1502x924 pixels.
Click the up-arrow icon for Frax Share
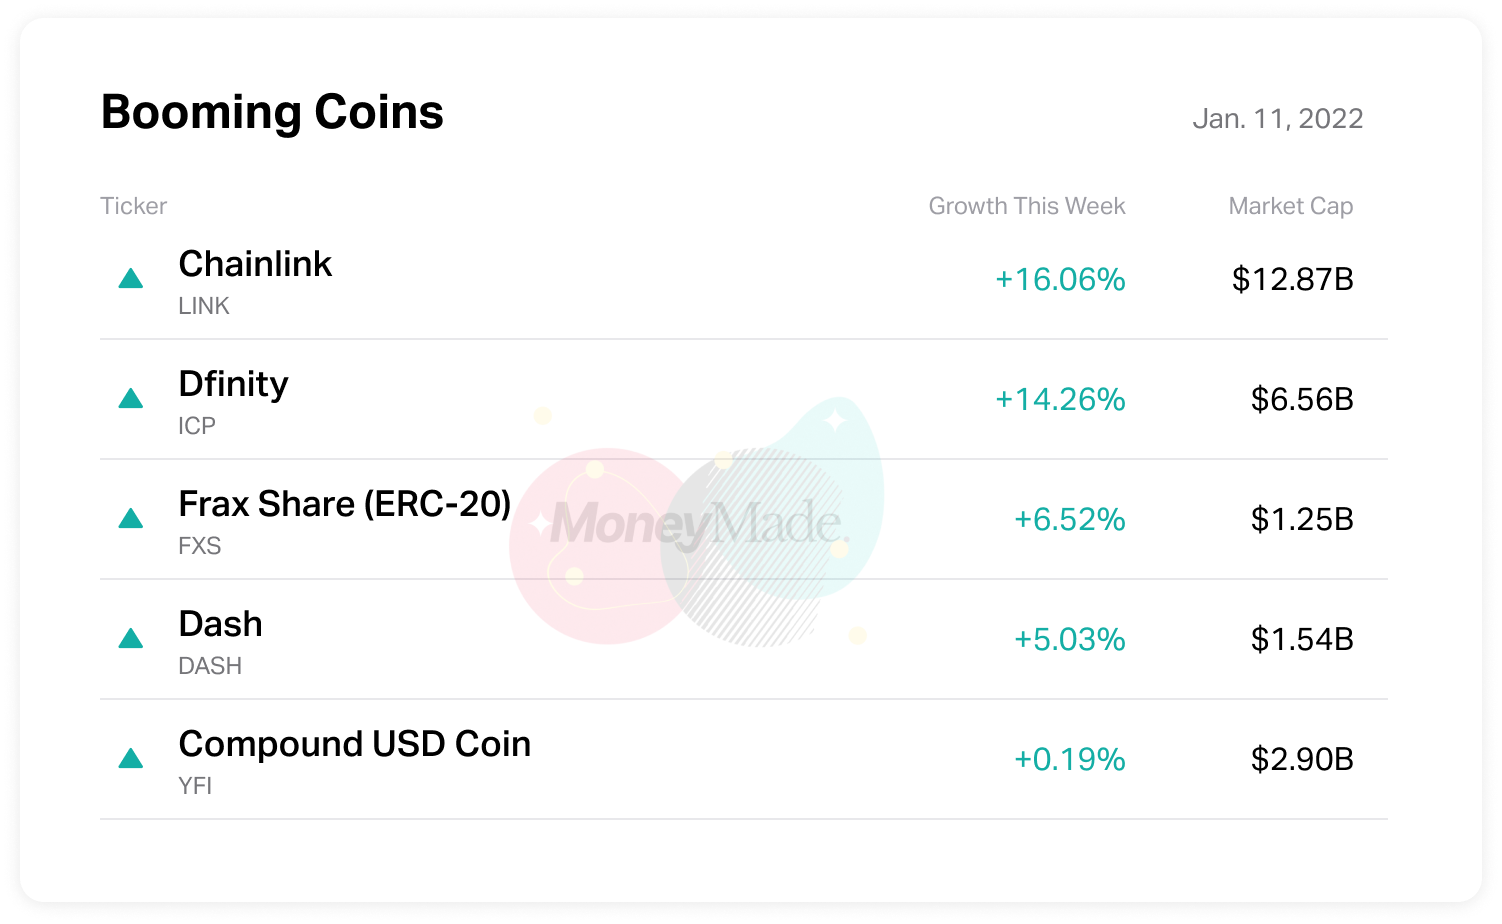pos(131,519)
